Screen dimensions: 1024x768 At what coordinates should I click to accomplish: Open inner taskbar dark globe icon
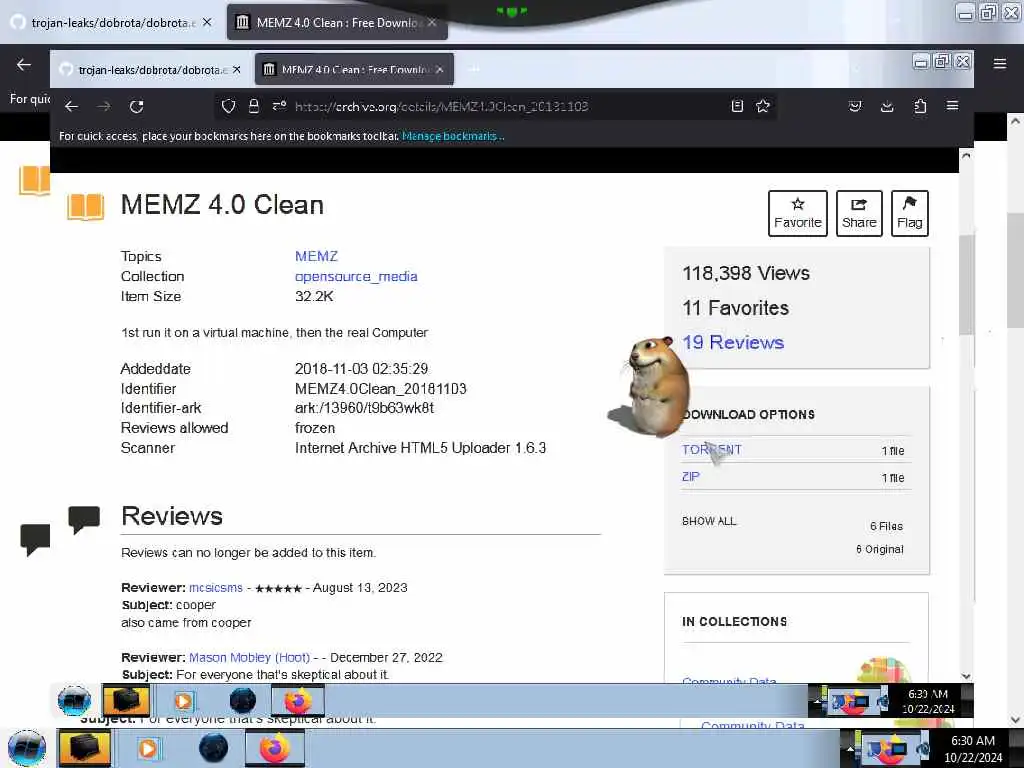[242, 701]
